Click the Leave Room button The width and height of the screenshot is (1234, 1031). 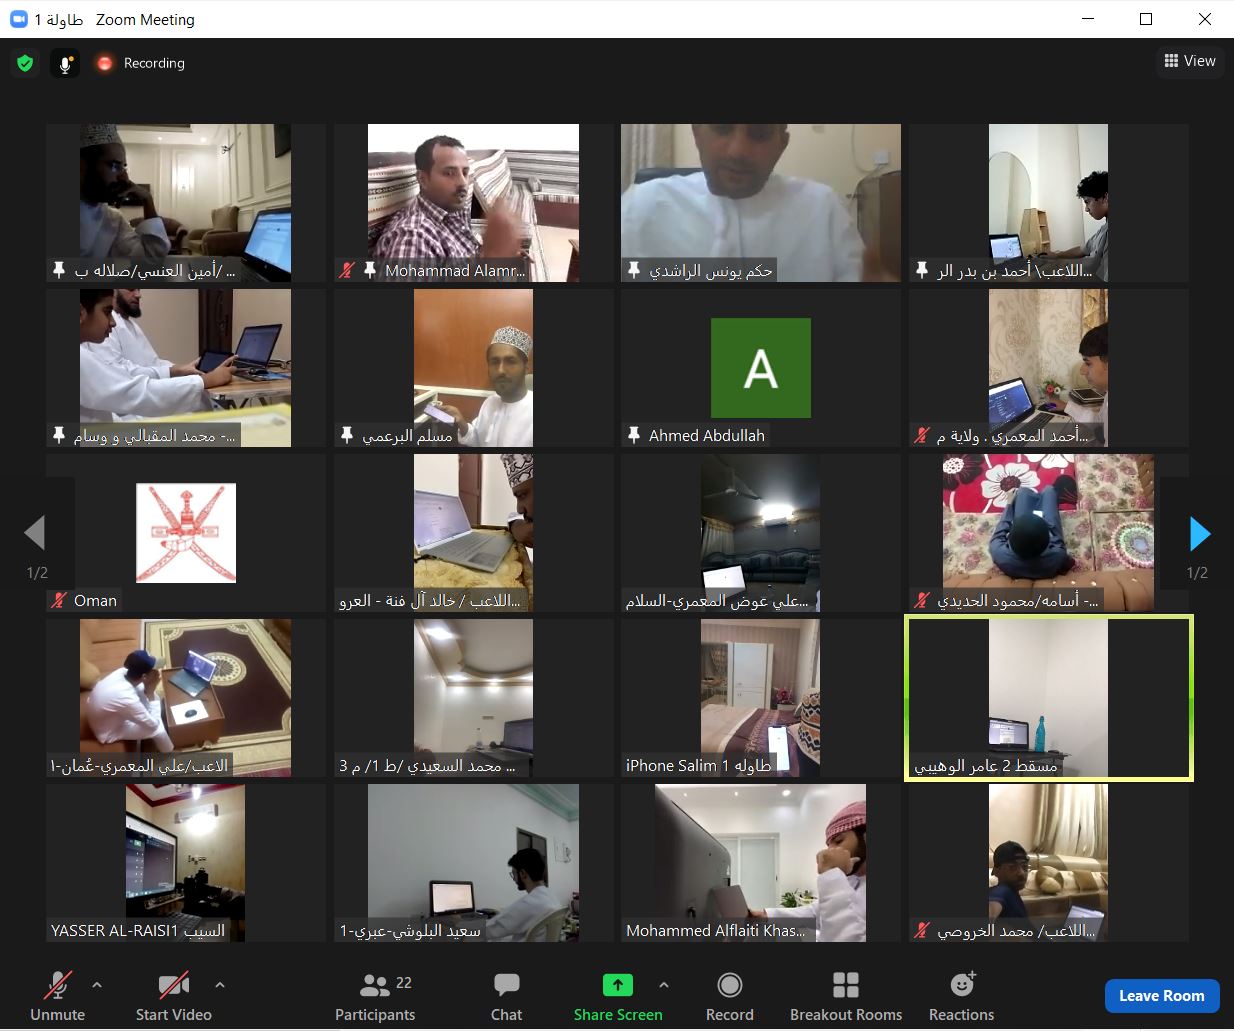tap(1162, 996)
